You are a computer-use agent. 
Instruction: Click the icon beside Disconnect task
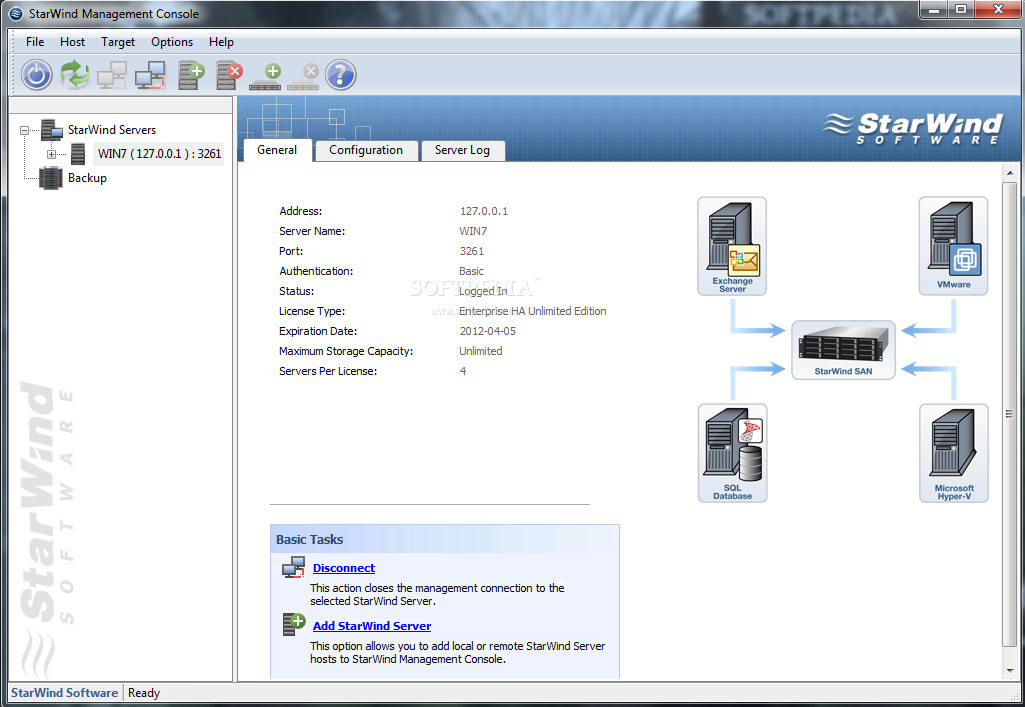(x=294, y=567)
